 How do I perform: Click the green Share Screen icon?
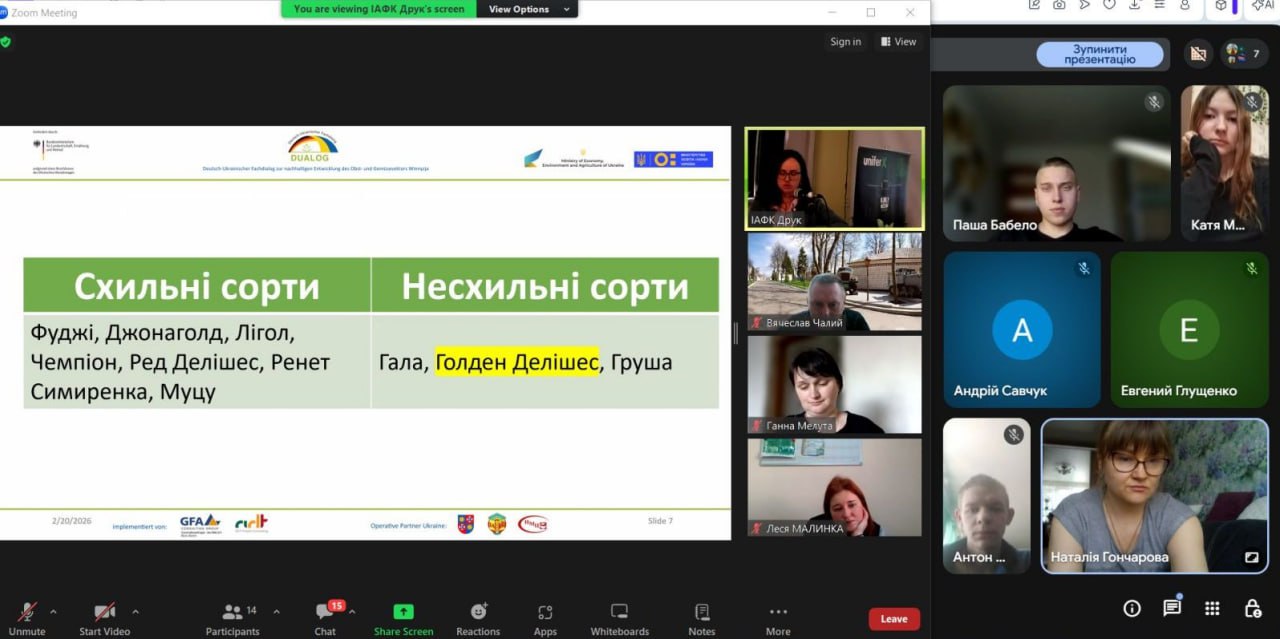click(403, 612)
